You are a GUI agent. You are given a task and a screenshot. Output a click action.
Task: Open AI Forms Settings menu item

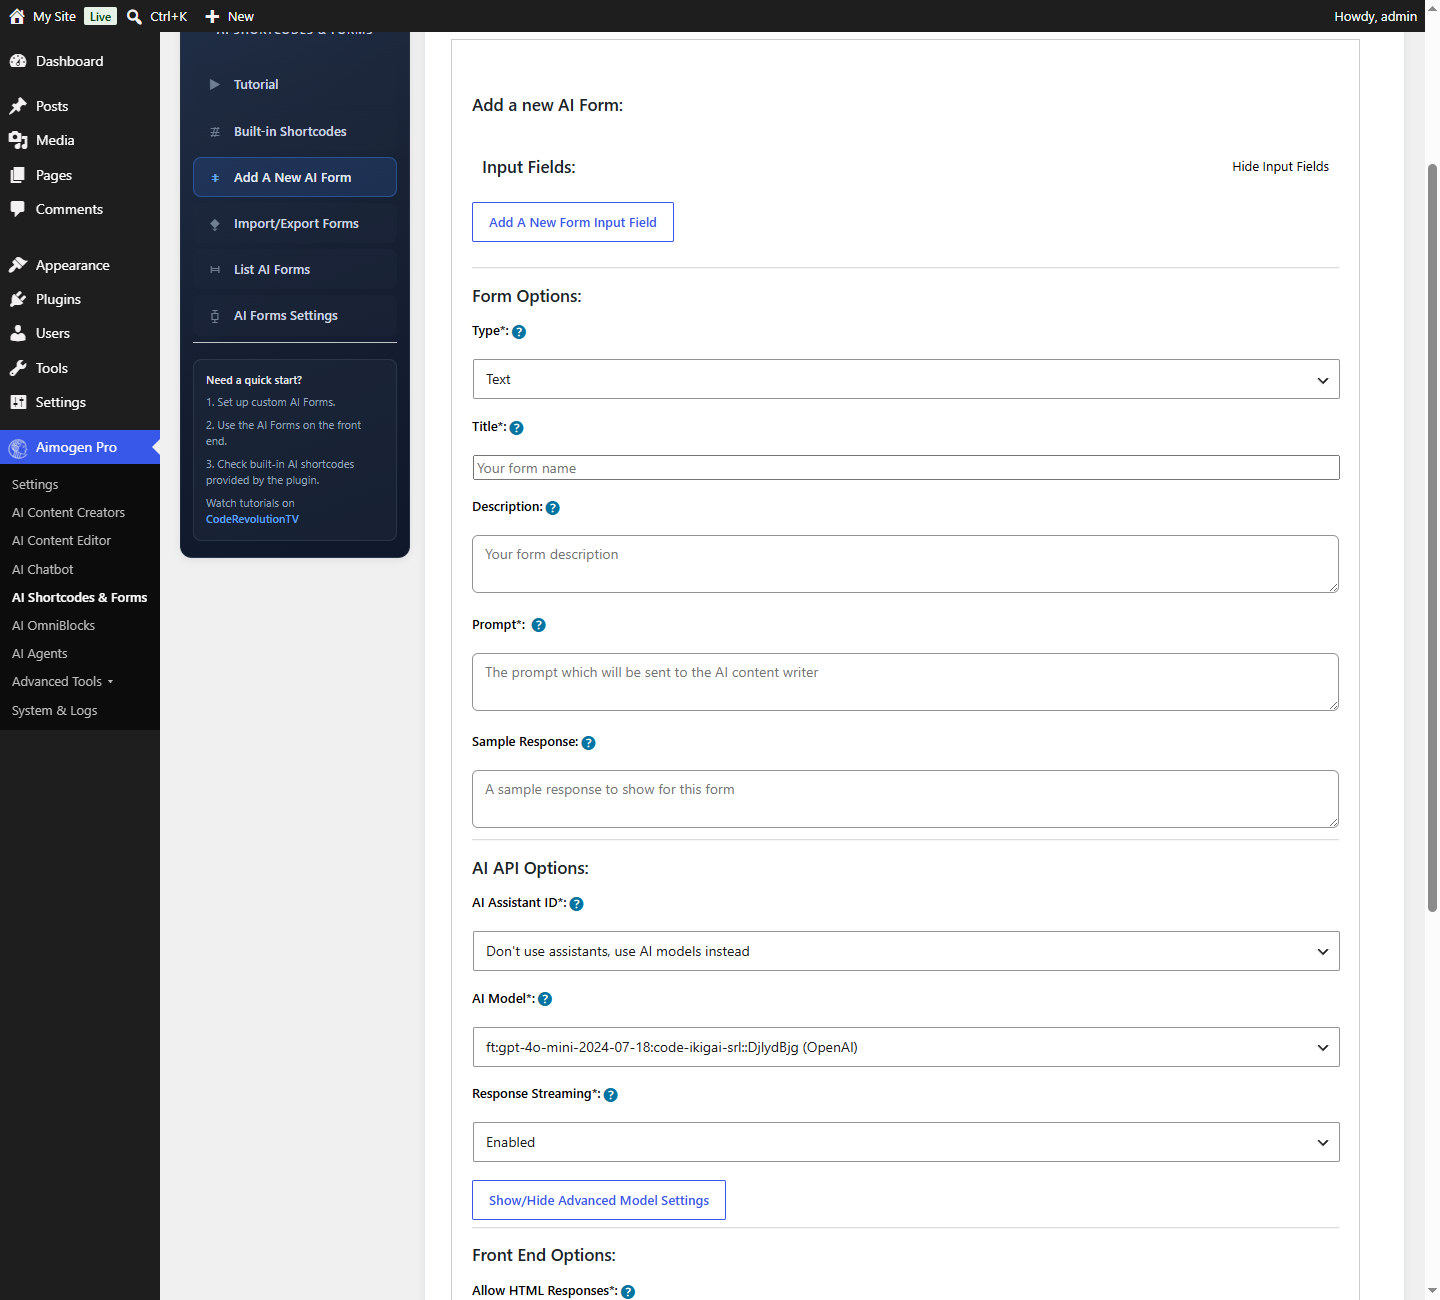[x=295, y=316]
